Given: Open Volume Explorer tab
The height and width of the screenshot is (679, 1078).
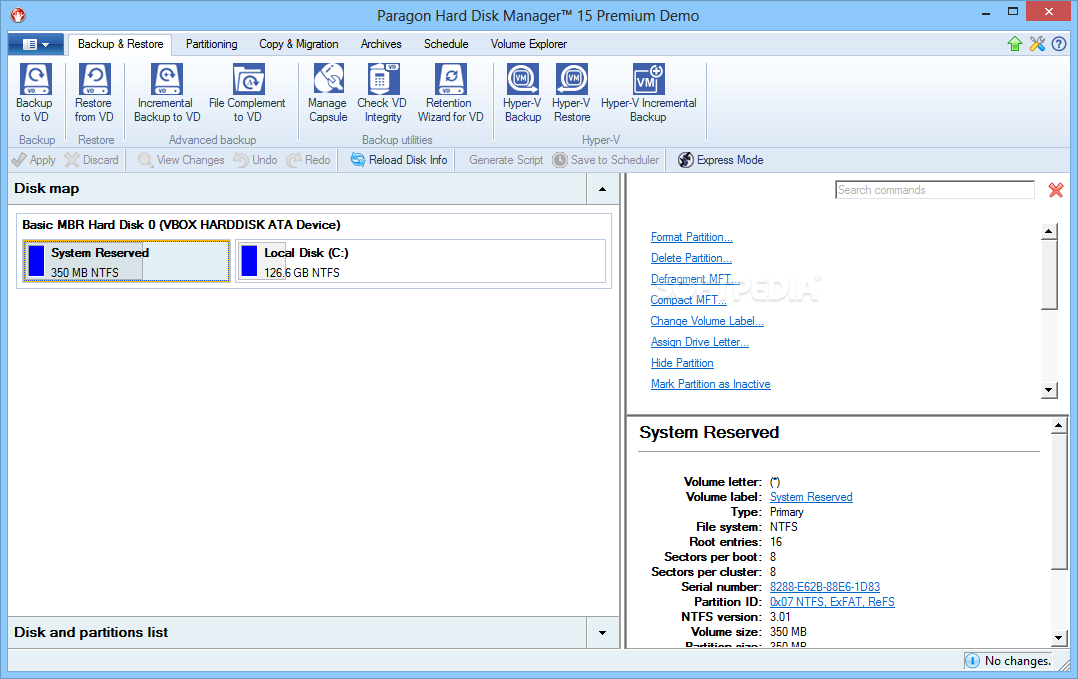Looking at the screenshot, I should [529, 44].
